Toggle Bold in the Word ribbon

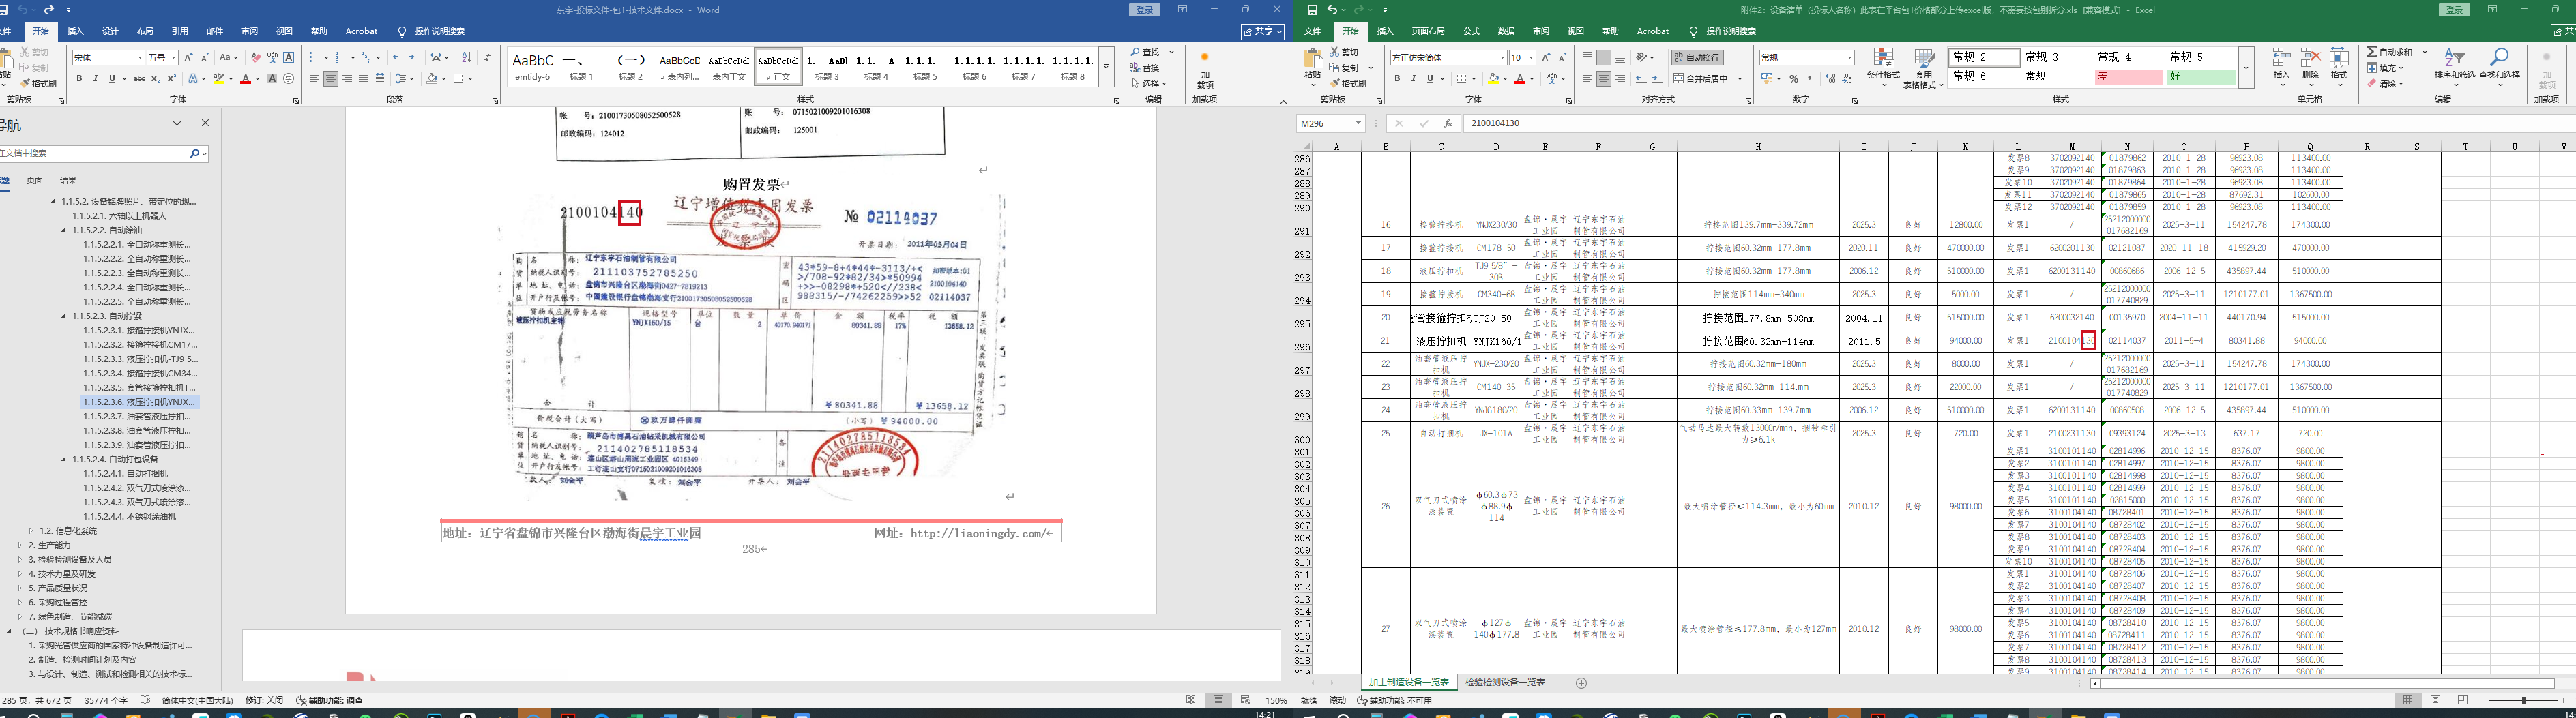coord(80,78)
